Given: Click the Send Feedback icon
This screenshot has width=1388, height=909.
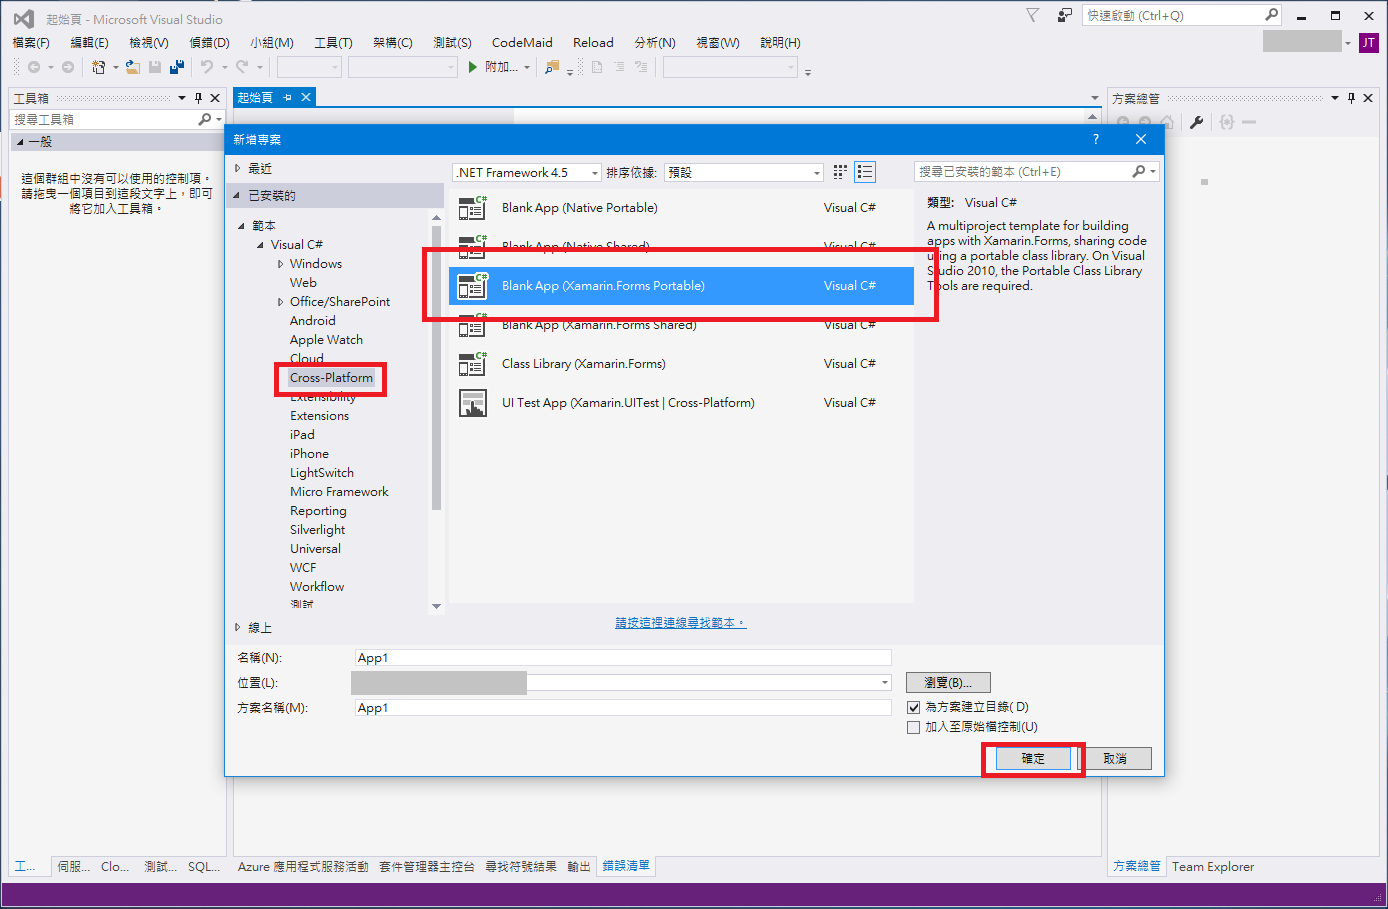Looking at the screenshot, I should coord(1065,15).
